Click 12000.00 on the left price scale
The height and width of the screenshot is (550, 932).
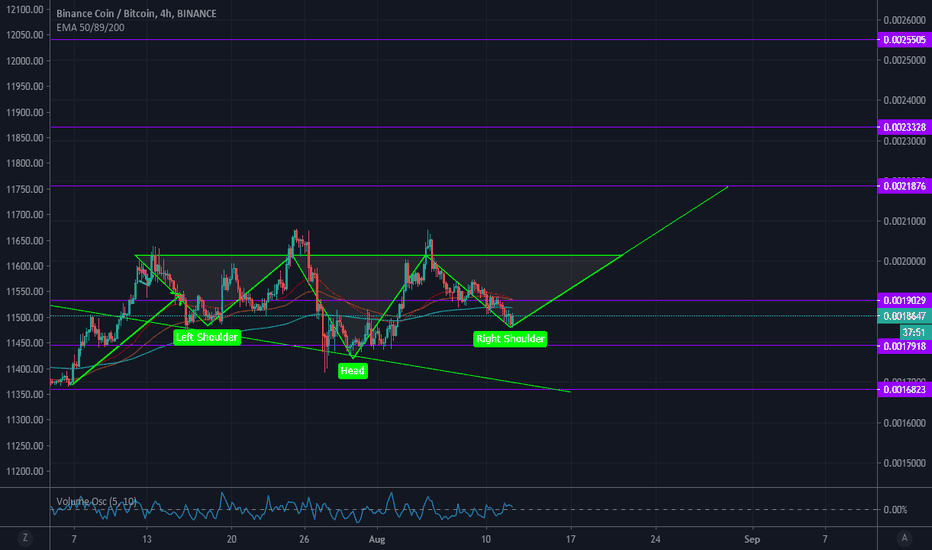[24, 61]
